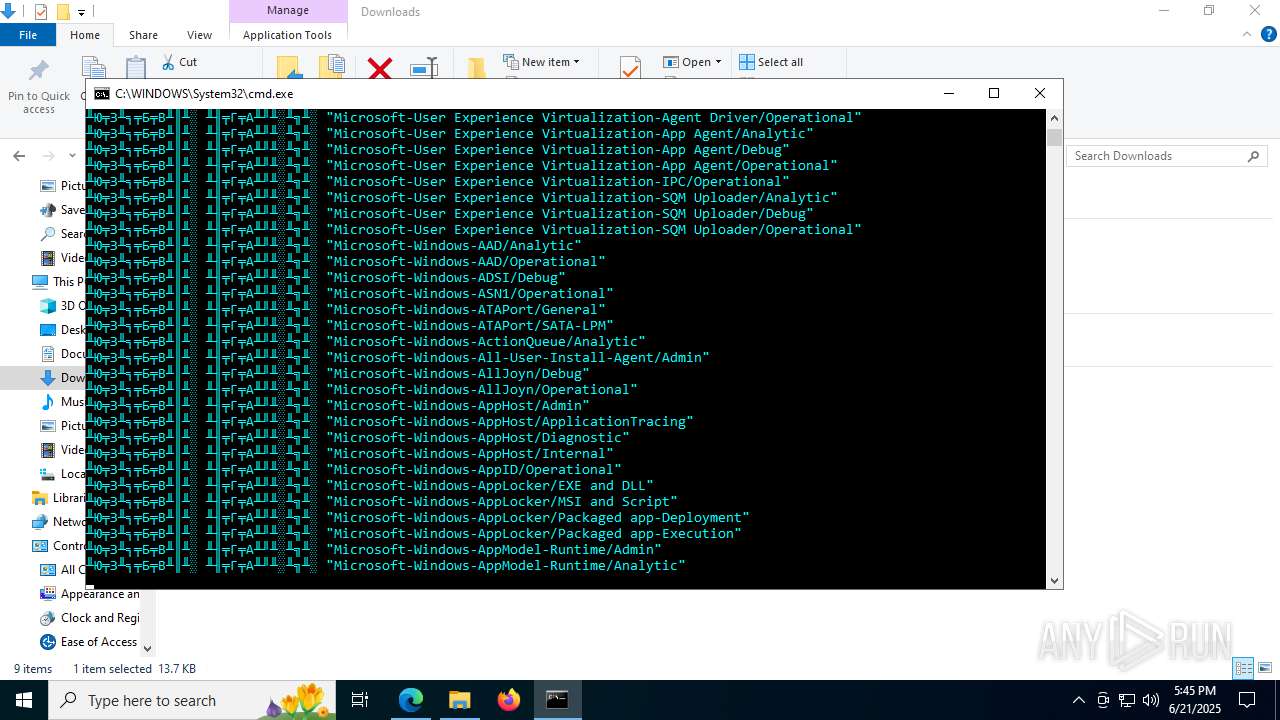Image resolution: width=1280 pixels, height=720 pixels.
Task: Select Libraries in navigation pane
Action: pos(58,498)
